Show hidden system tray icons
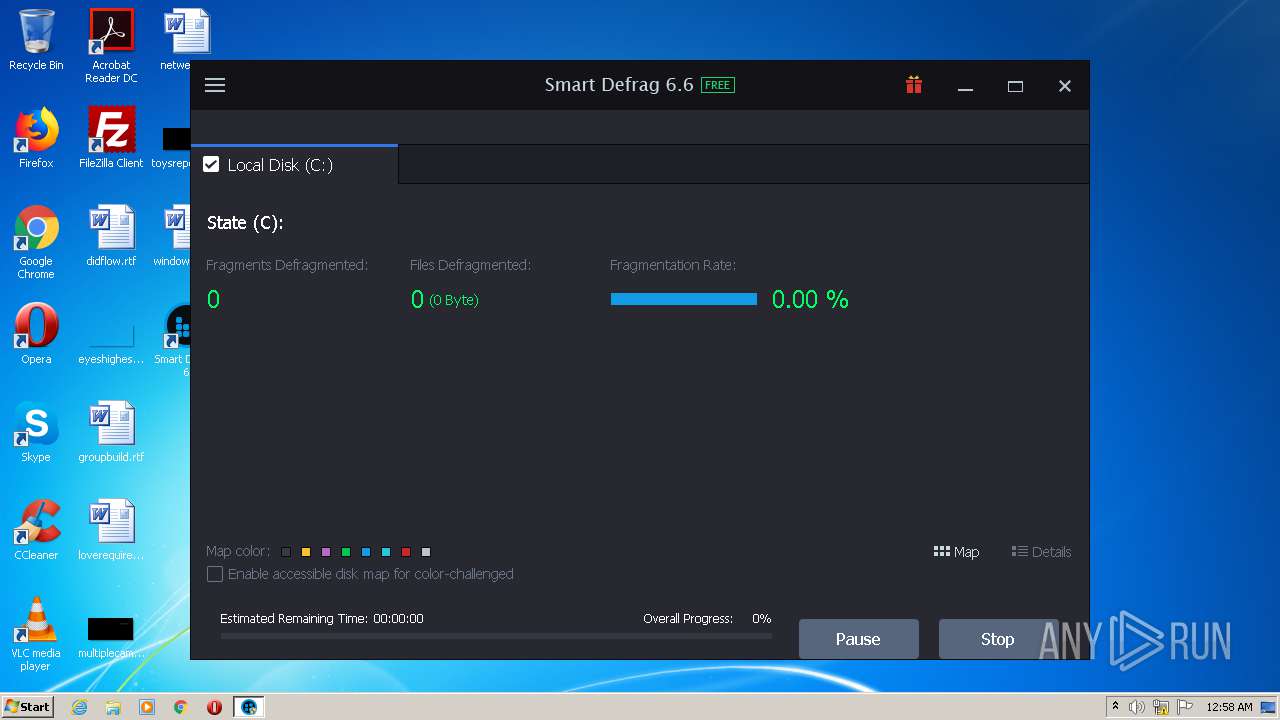This screenshot has height=720, width=1280. (1115, 707)
